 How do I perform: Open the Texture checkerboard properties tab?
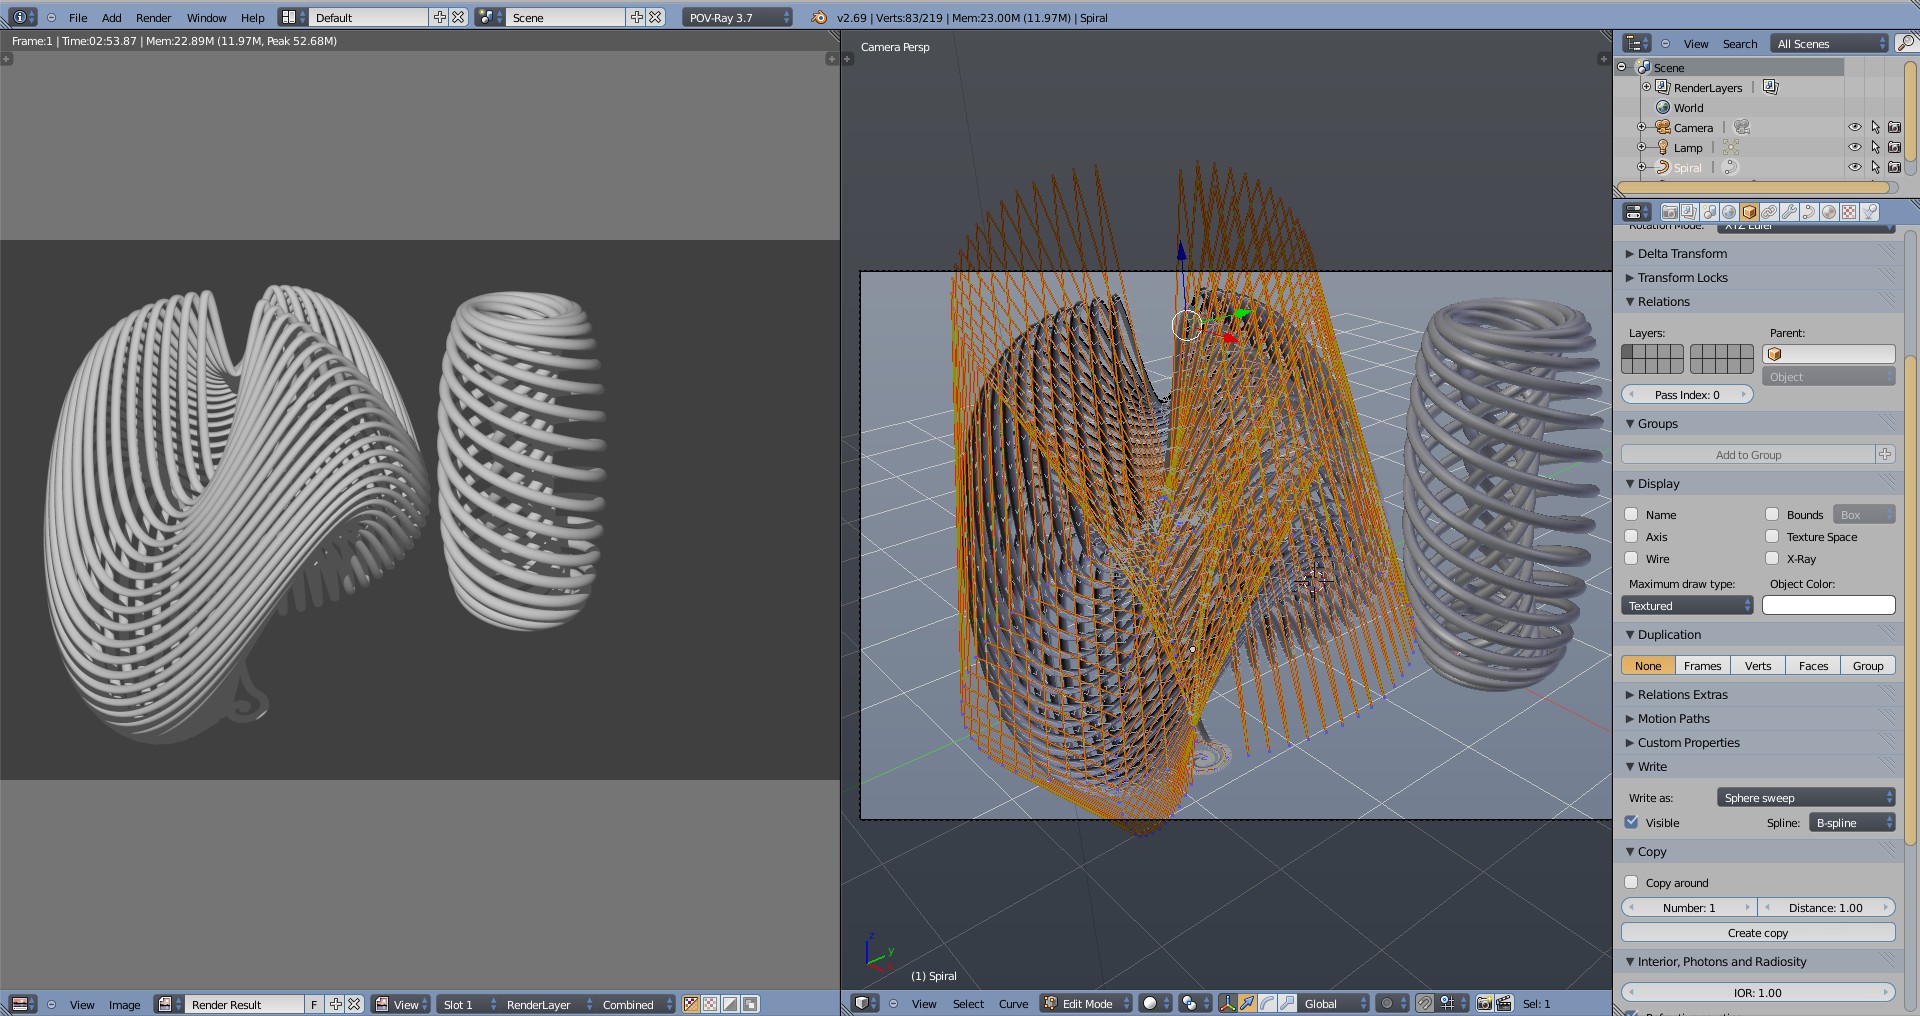(1849, 212)
